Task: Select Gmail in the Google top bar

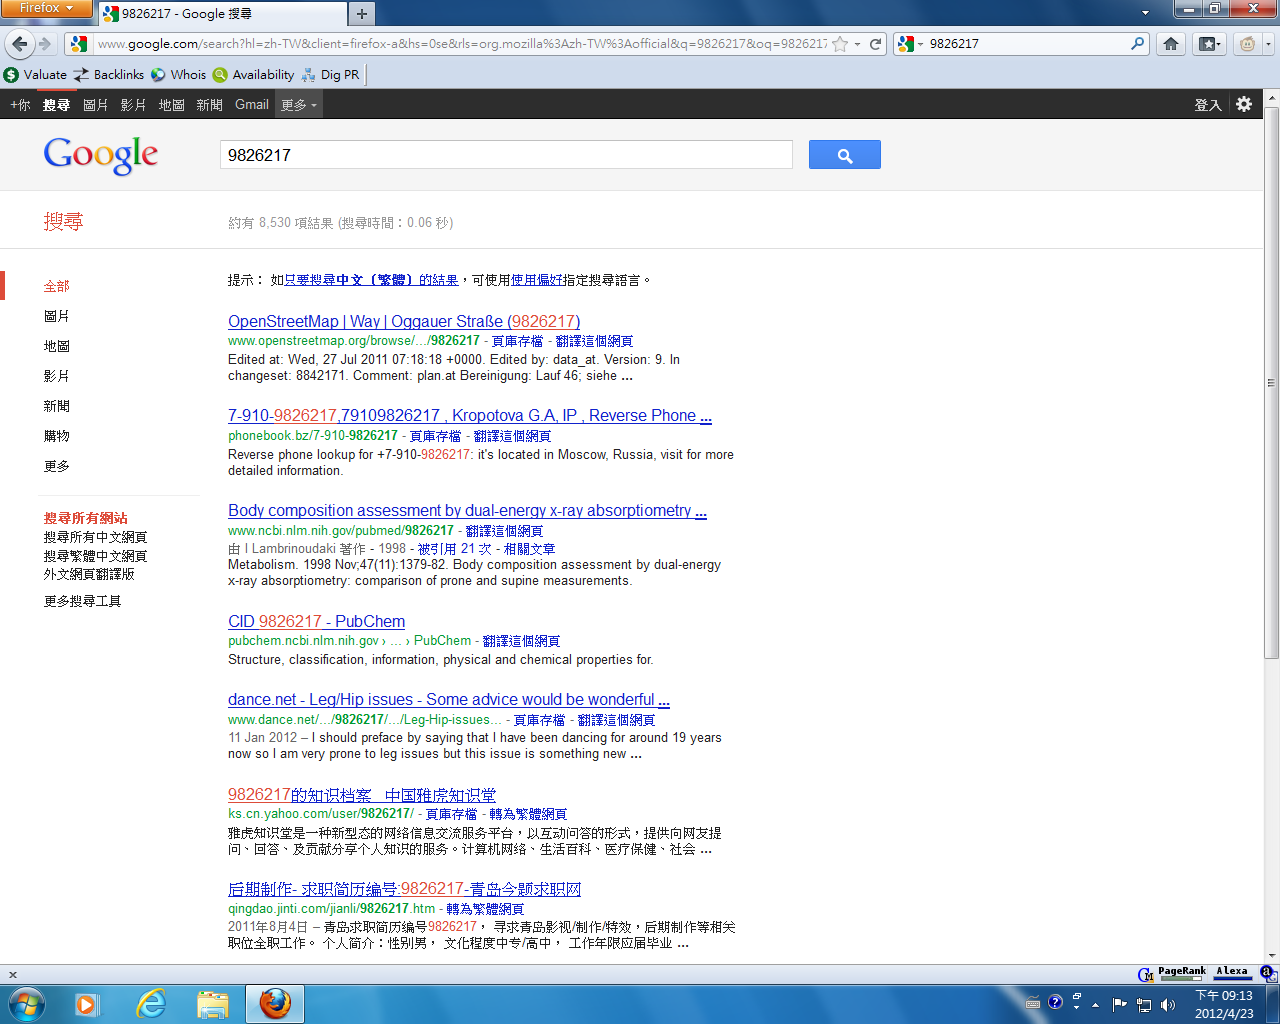Action: [x=252, y=104]
